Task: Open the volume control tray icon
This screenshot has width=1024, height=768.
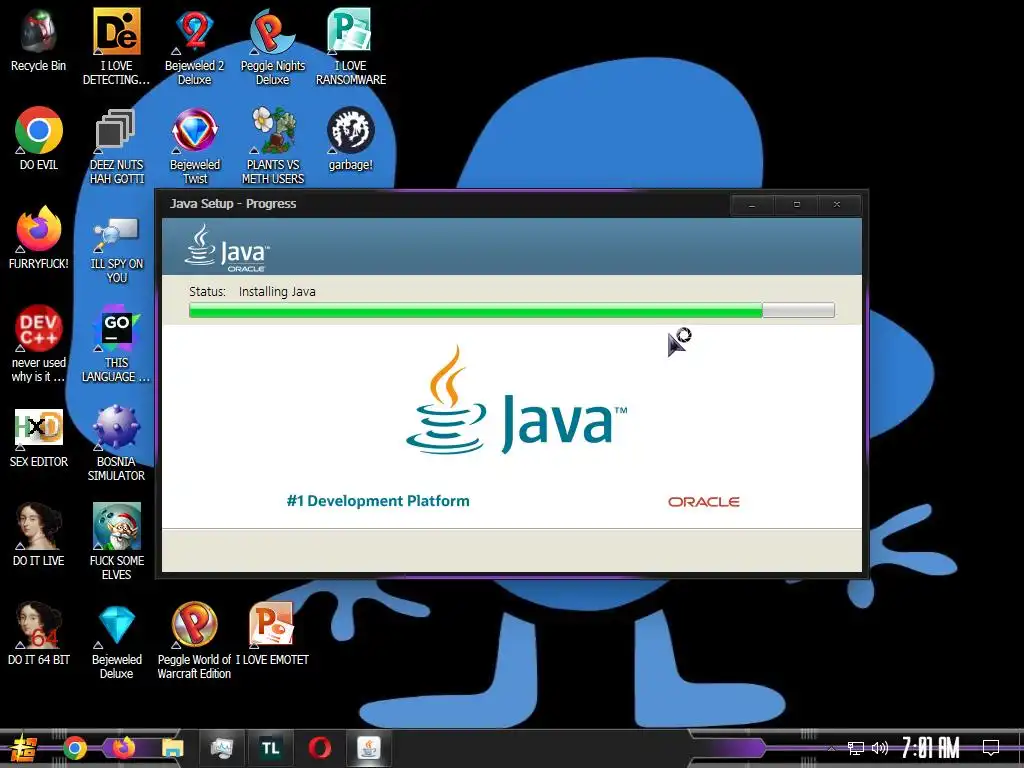Action: click(x=880, y=748)
